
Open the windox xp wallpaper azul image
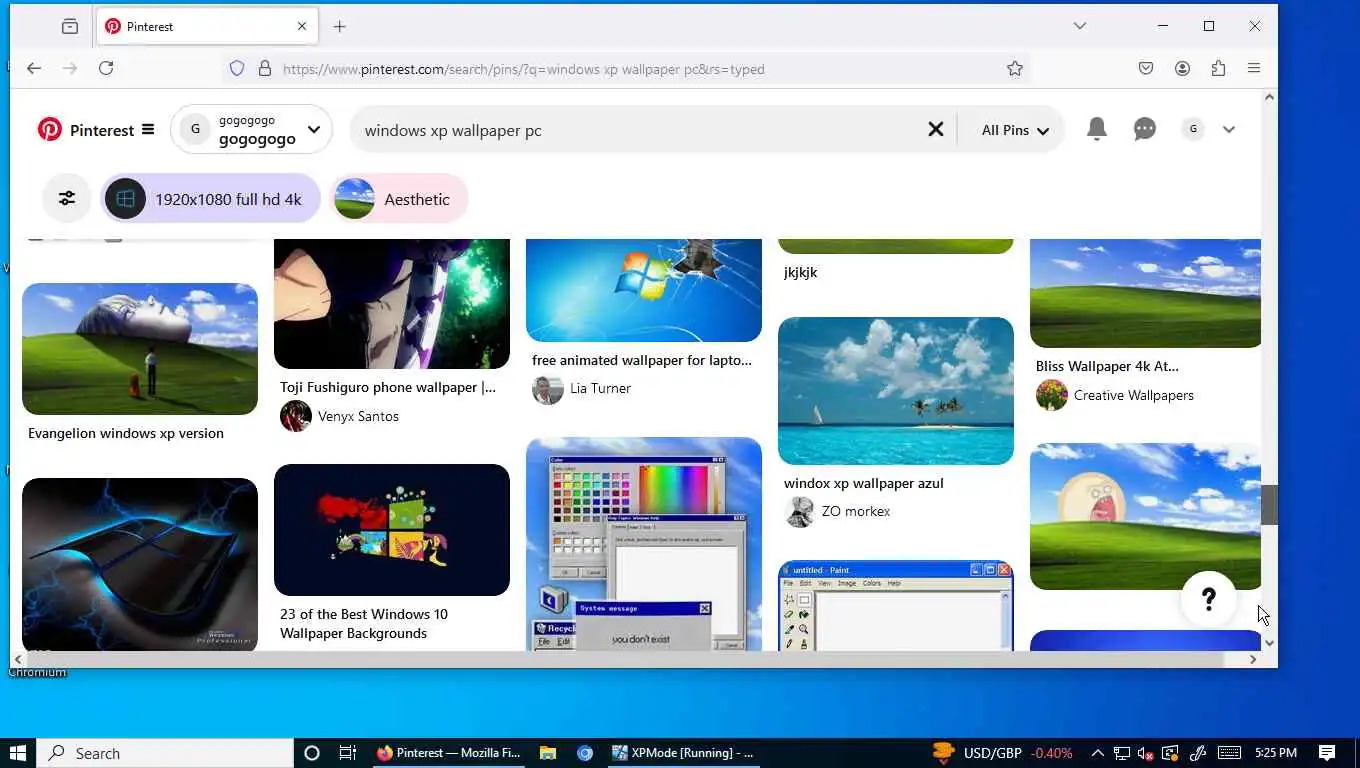coord(896,391)
